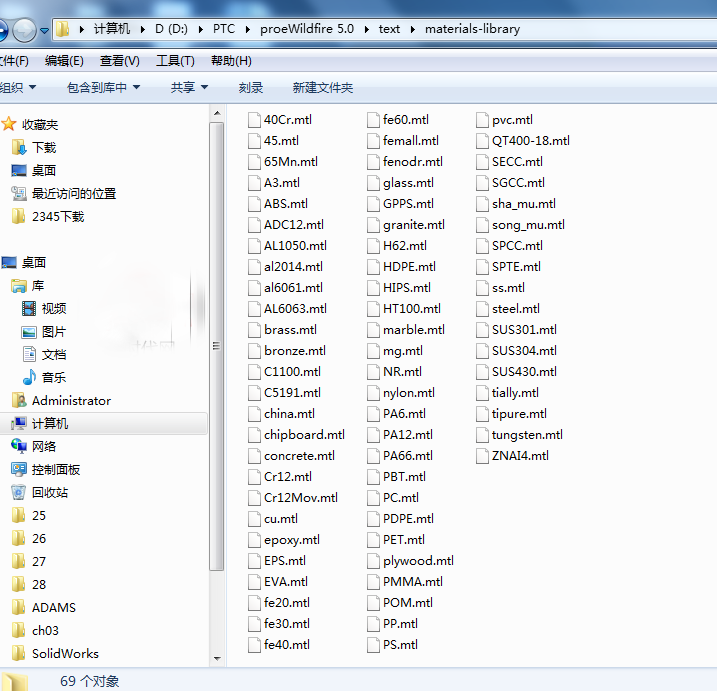Click navigation pane scroll down arrow

(x=217, y=659)
